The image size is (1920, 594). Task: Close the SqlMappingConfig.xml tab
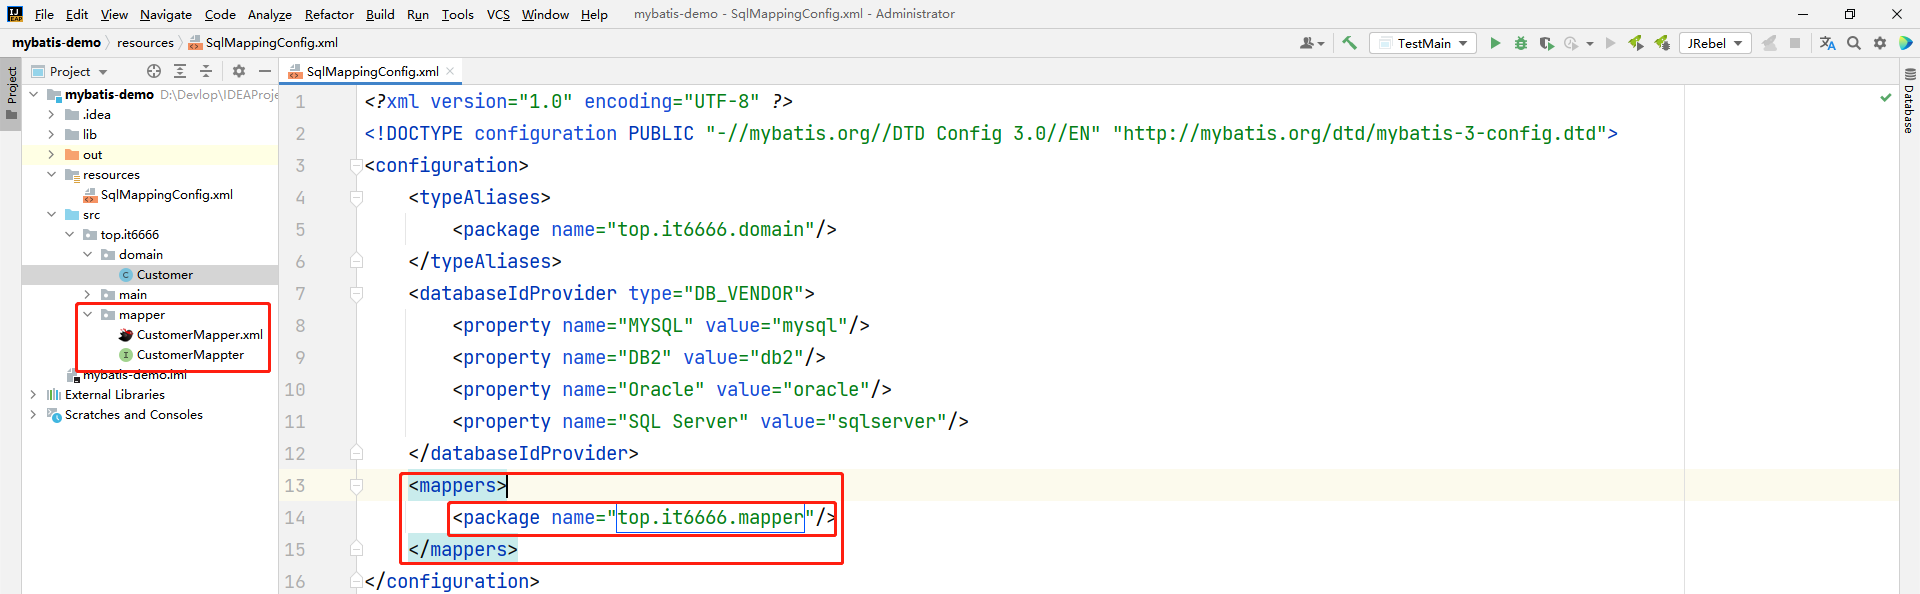(450, 71)
